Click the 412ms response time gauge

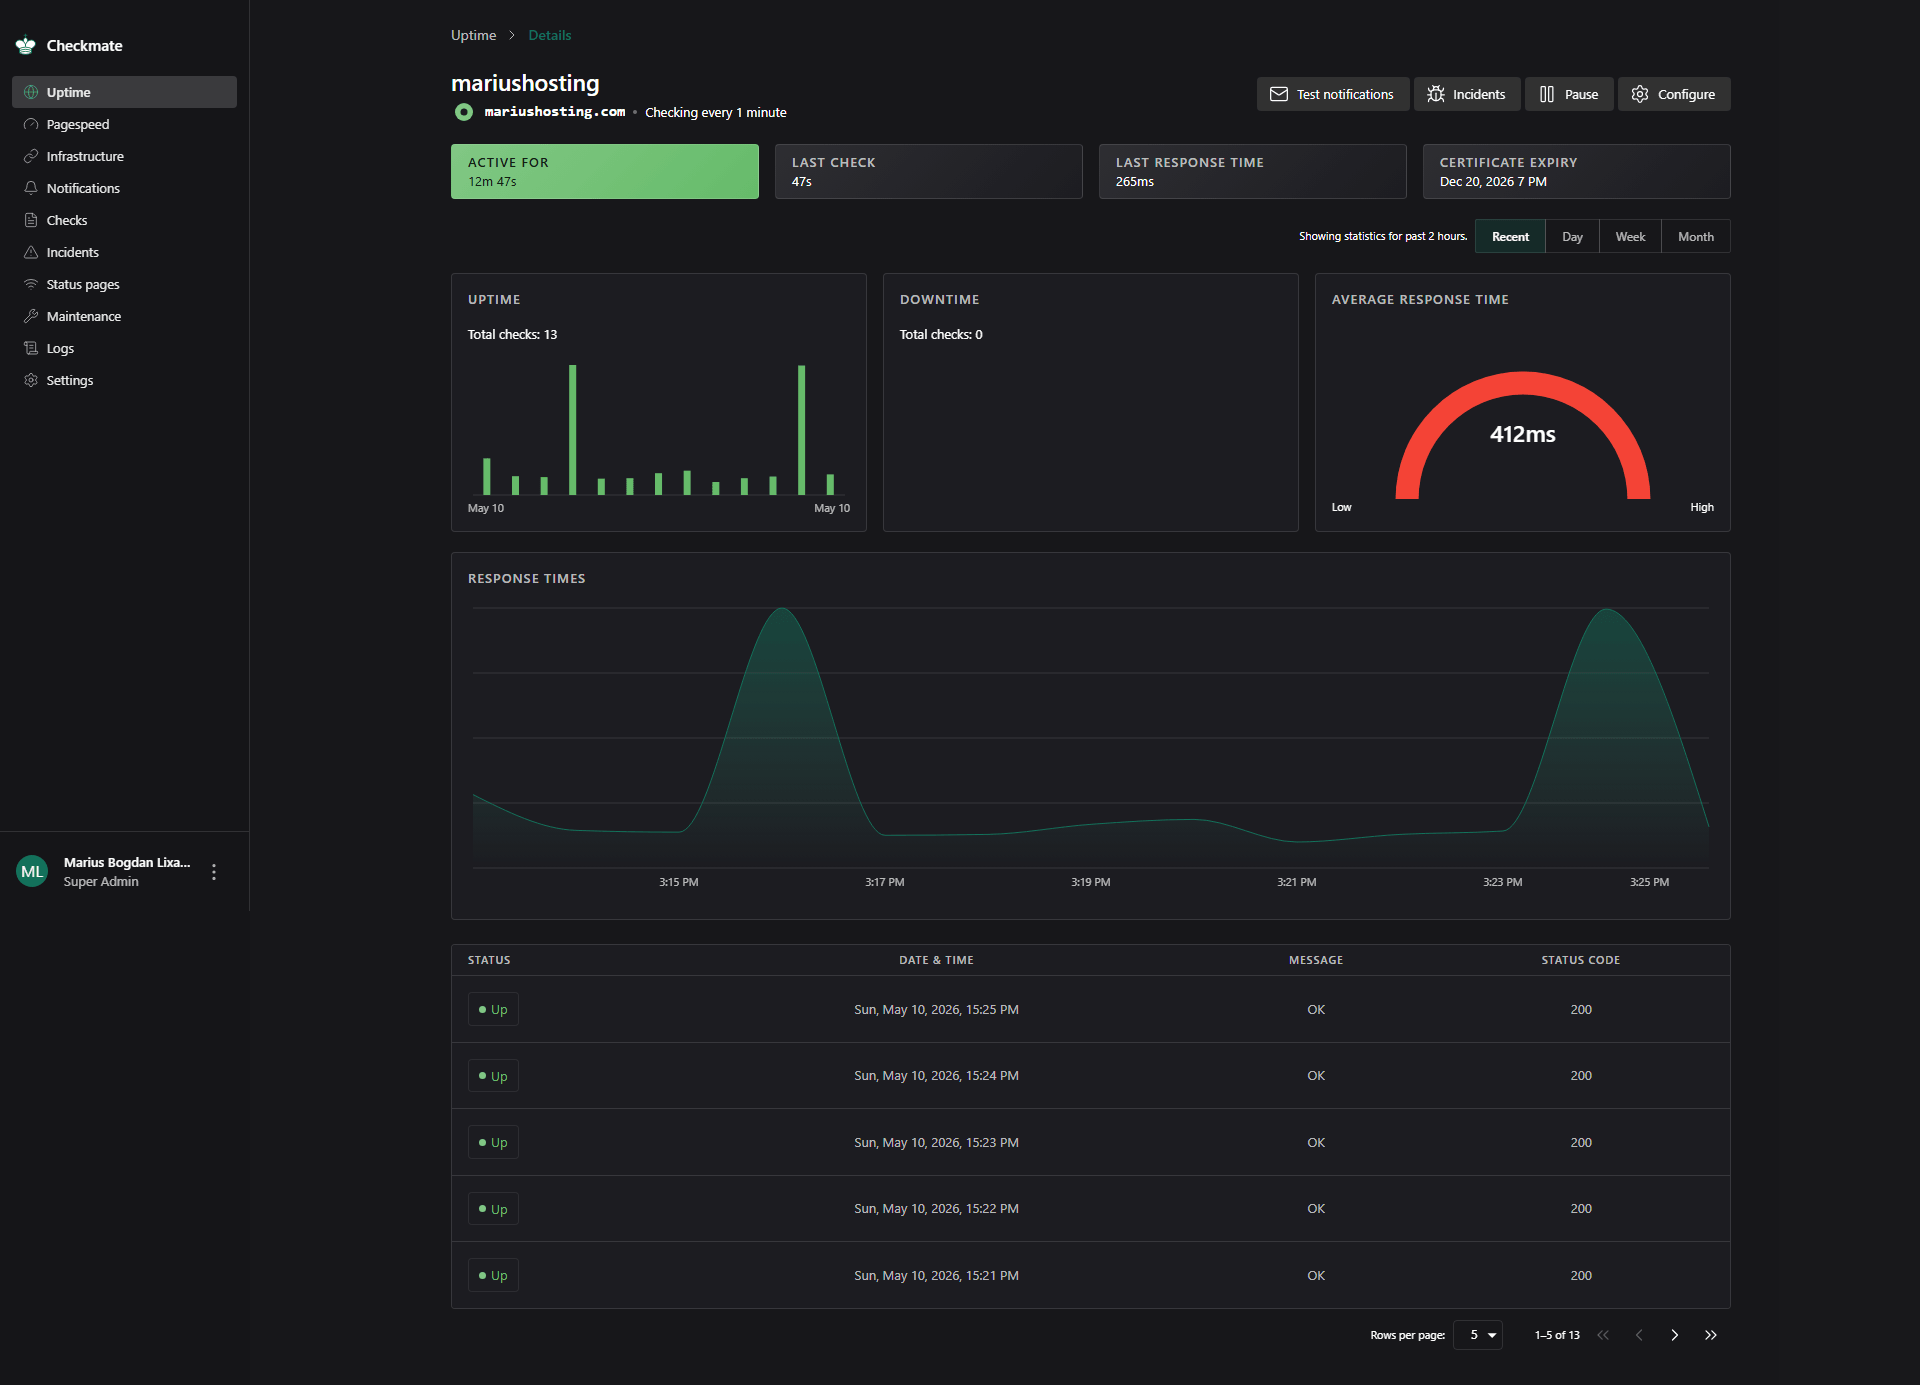(1522, 434)
